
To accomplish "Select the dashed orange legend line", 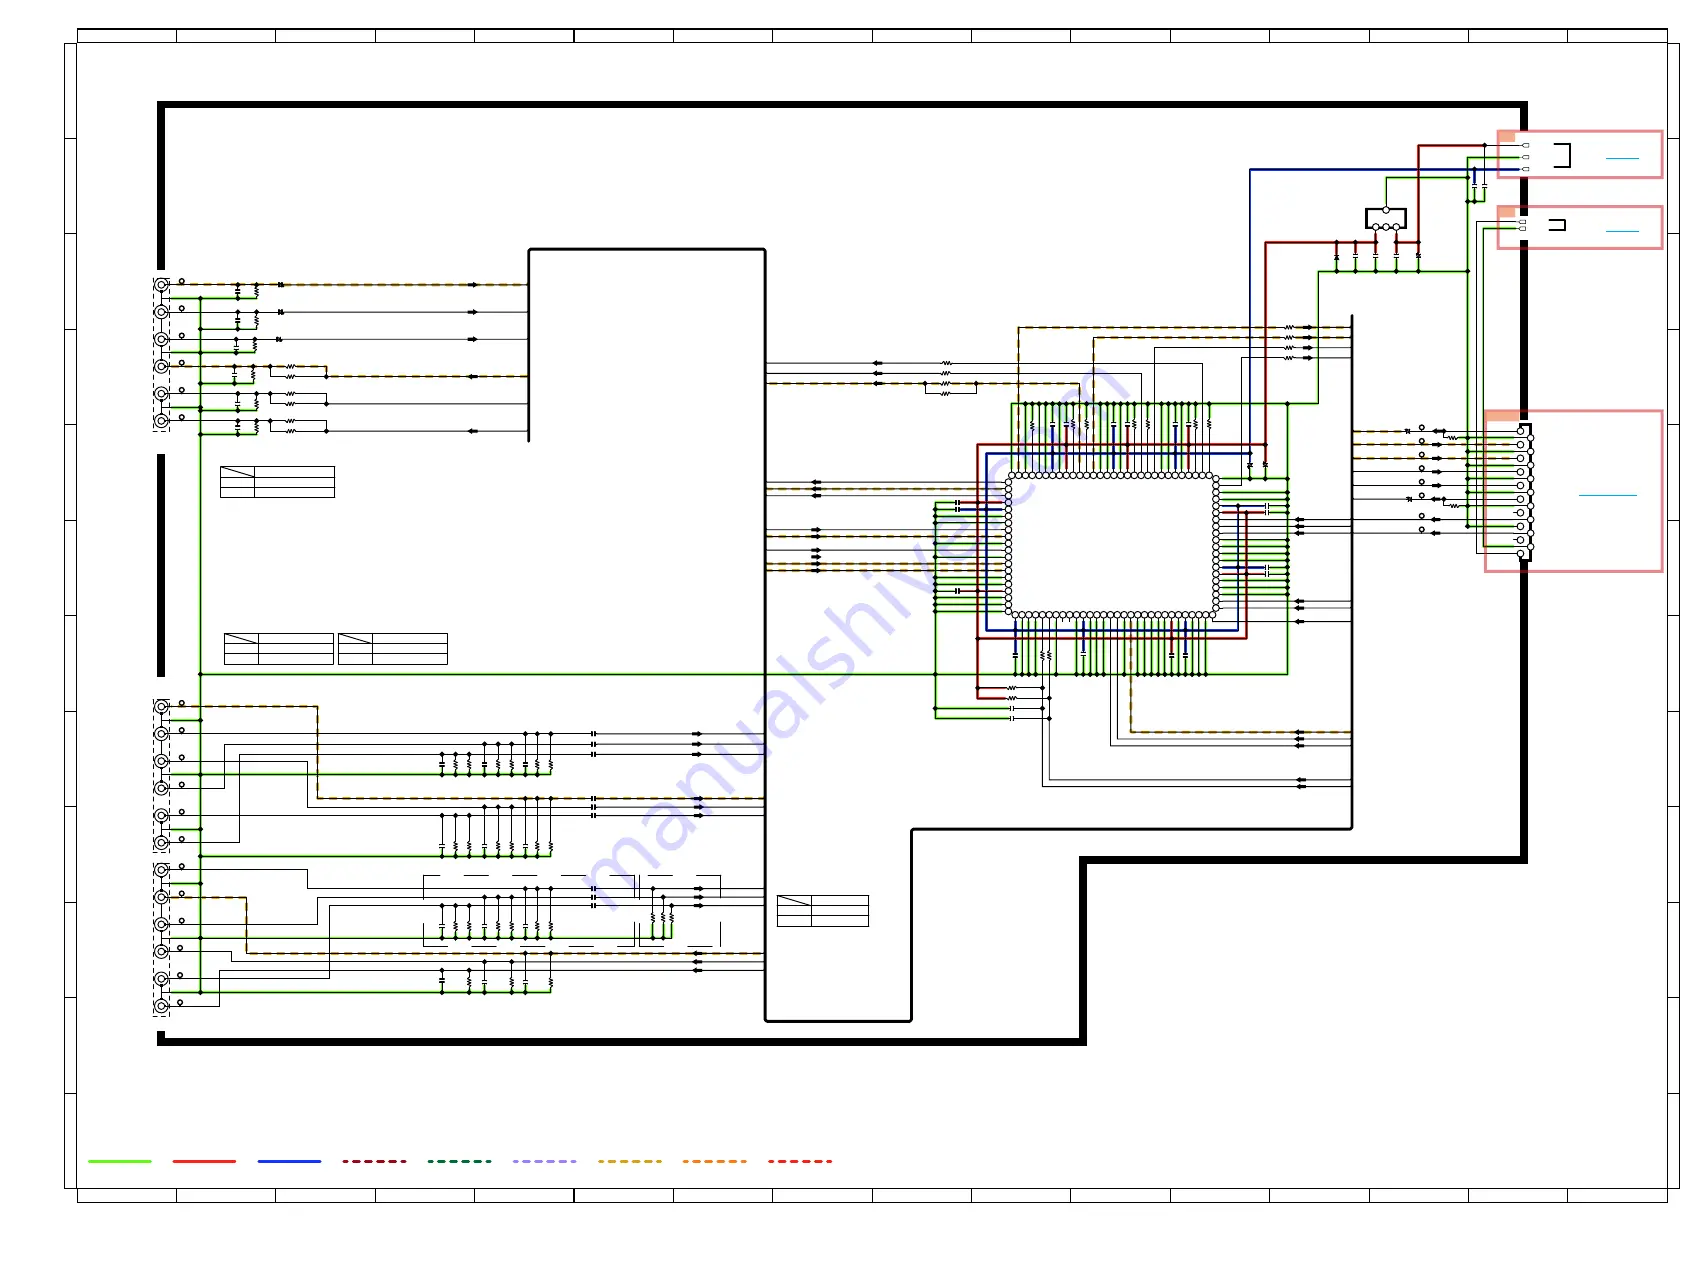I will [x=714, y=1161].
